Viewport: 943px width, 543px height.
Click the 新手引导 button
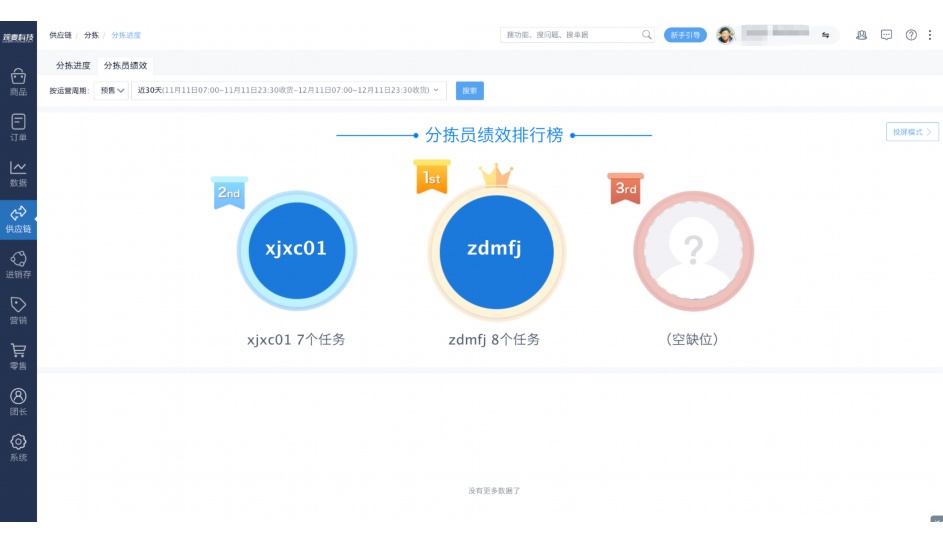click(685, 35)
